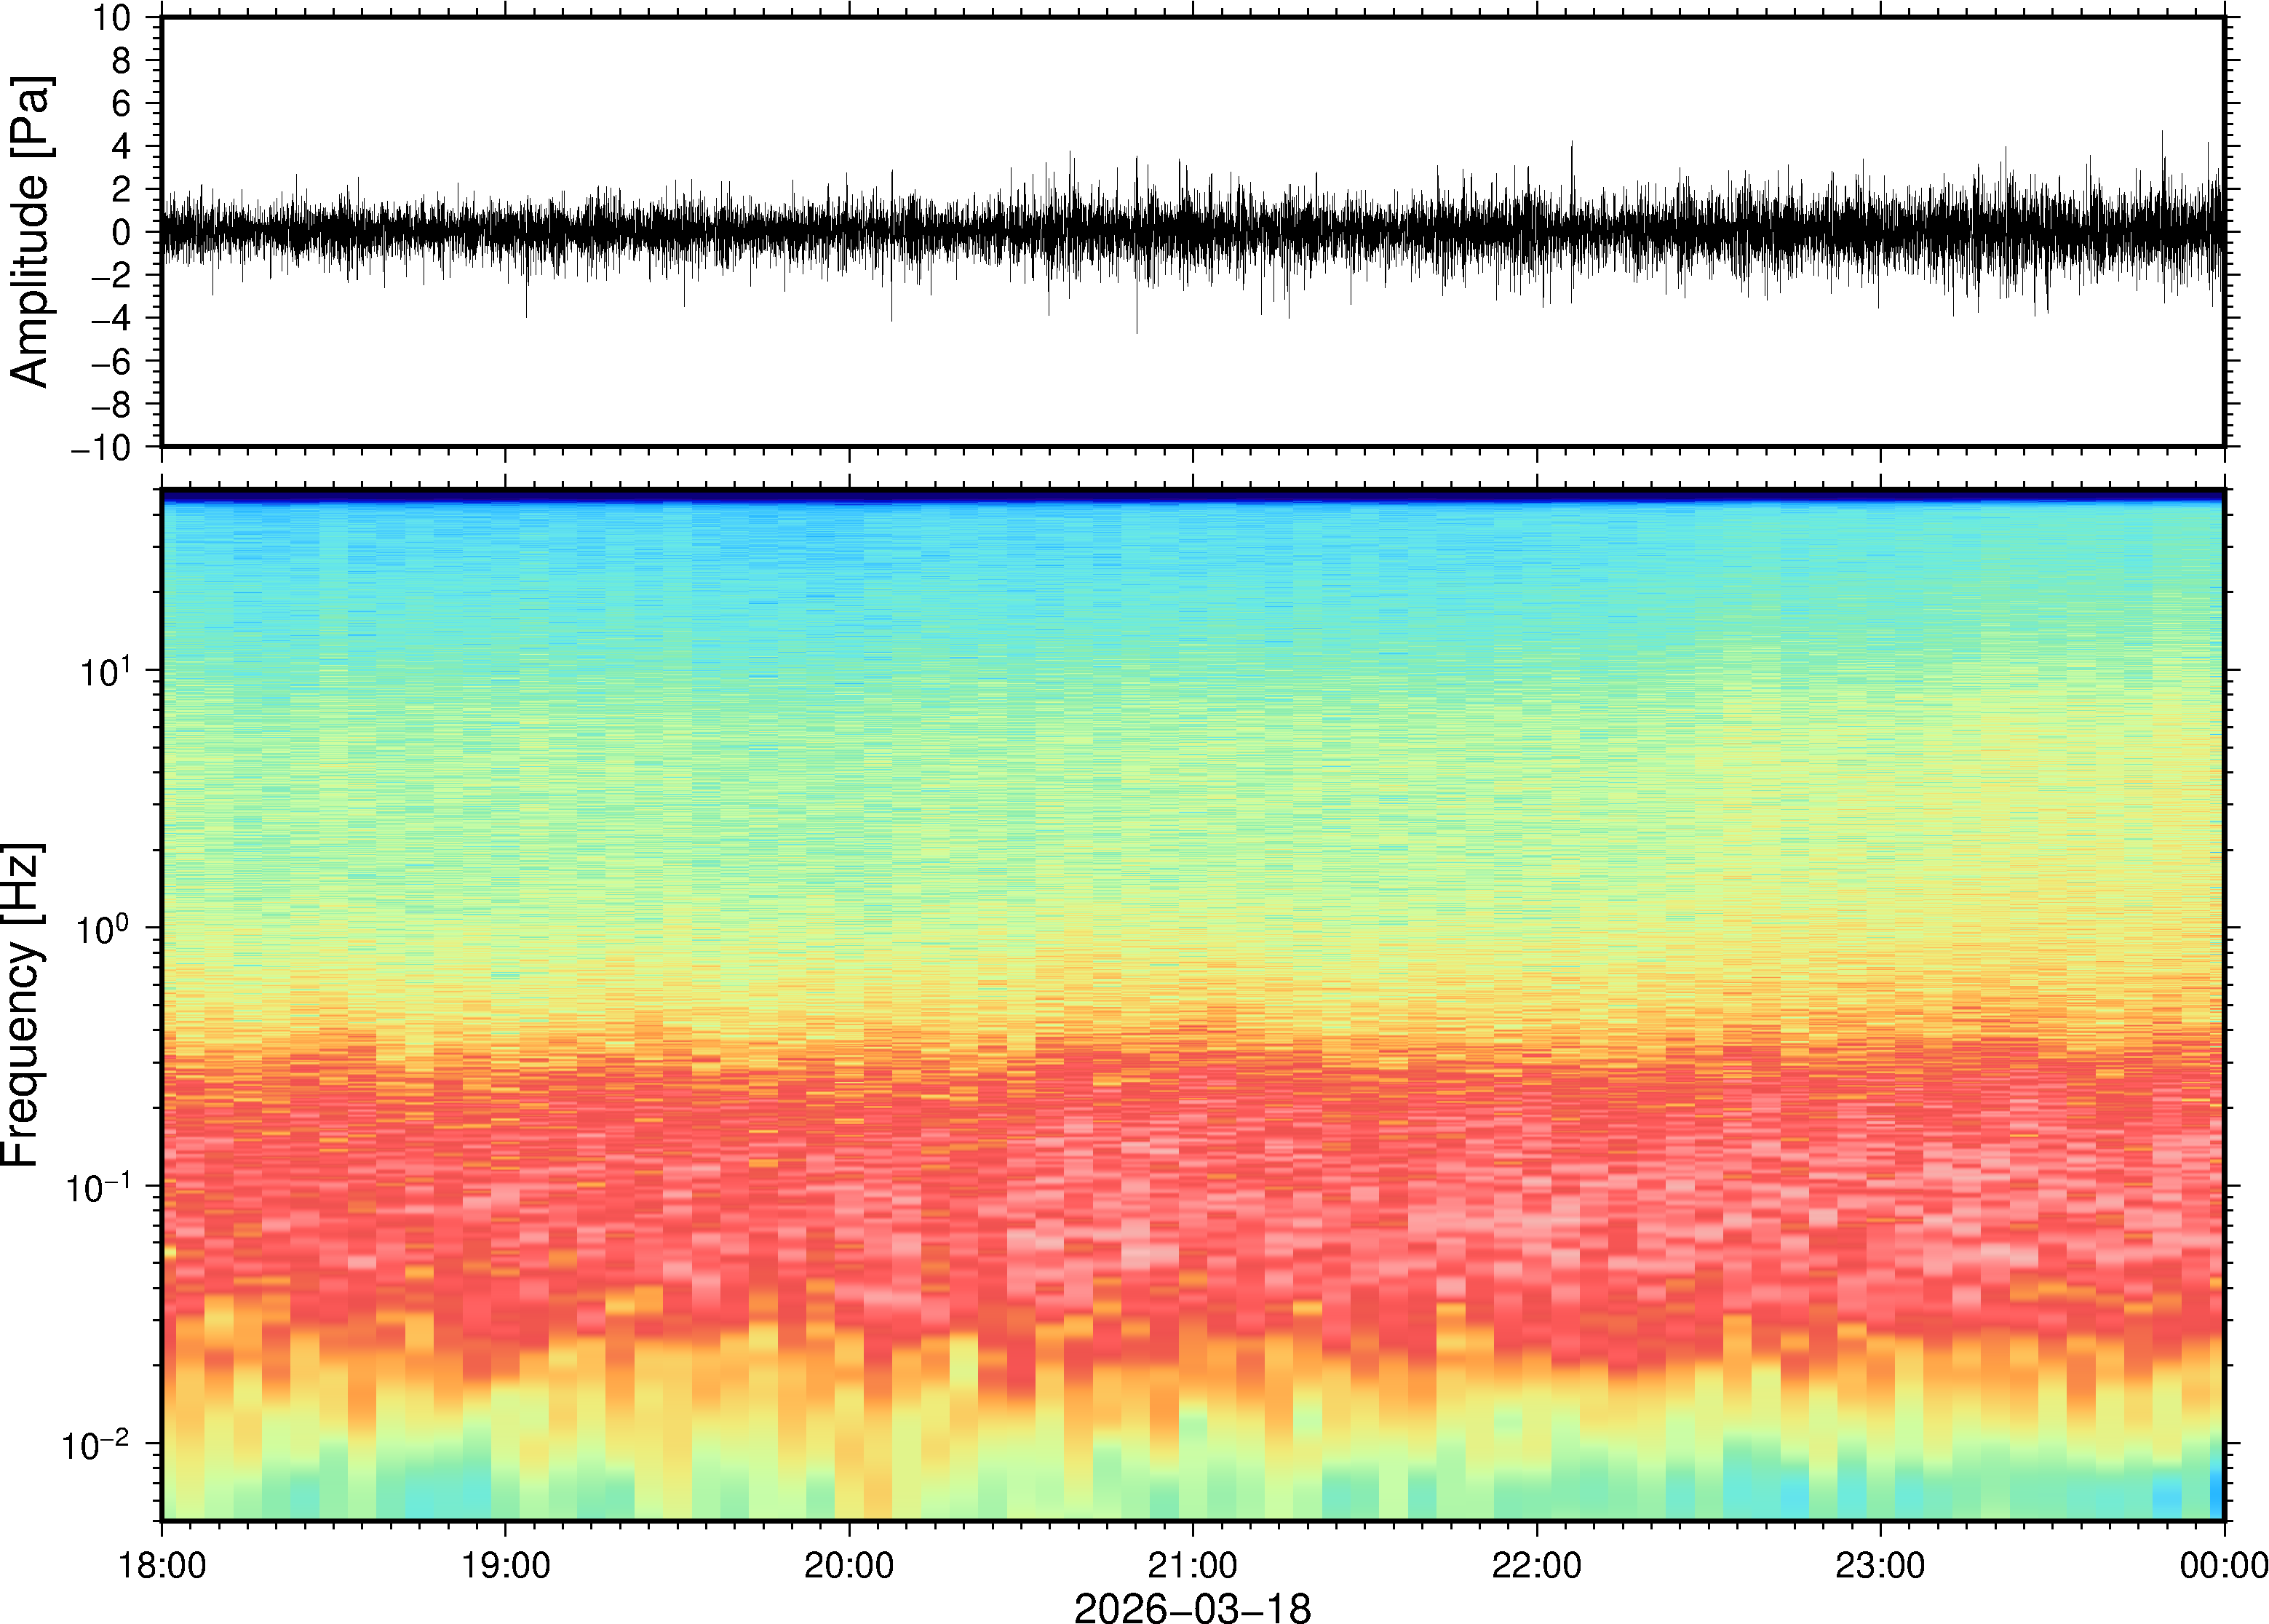2269x1624 pixels.
Task: Click the -6 amplitude tick label
Action: coord(110,362)
